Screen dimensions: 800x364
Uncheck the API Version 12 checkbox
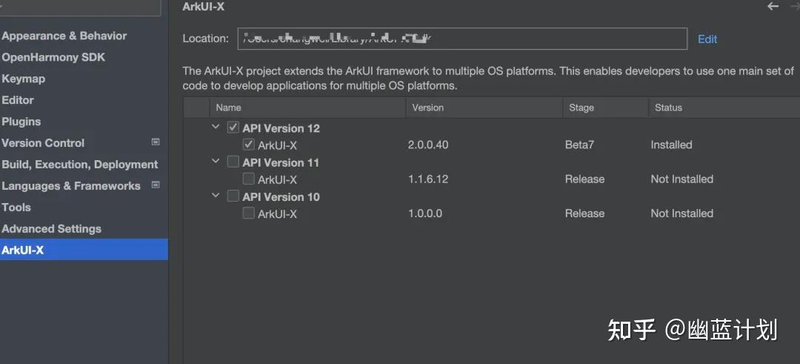pyautogui.click(x=233, y=128)
